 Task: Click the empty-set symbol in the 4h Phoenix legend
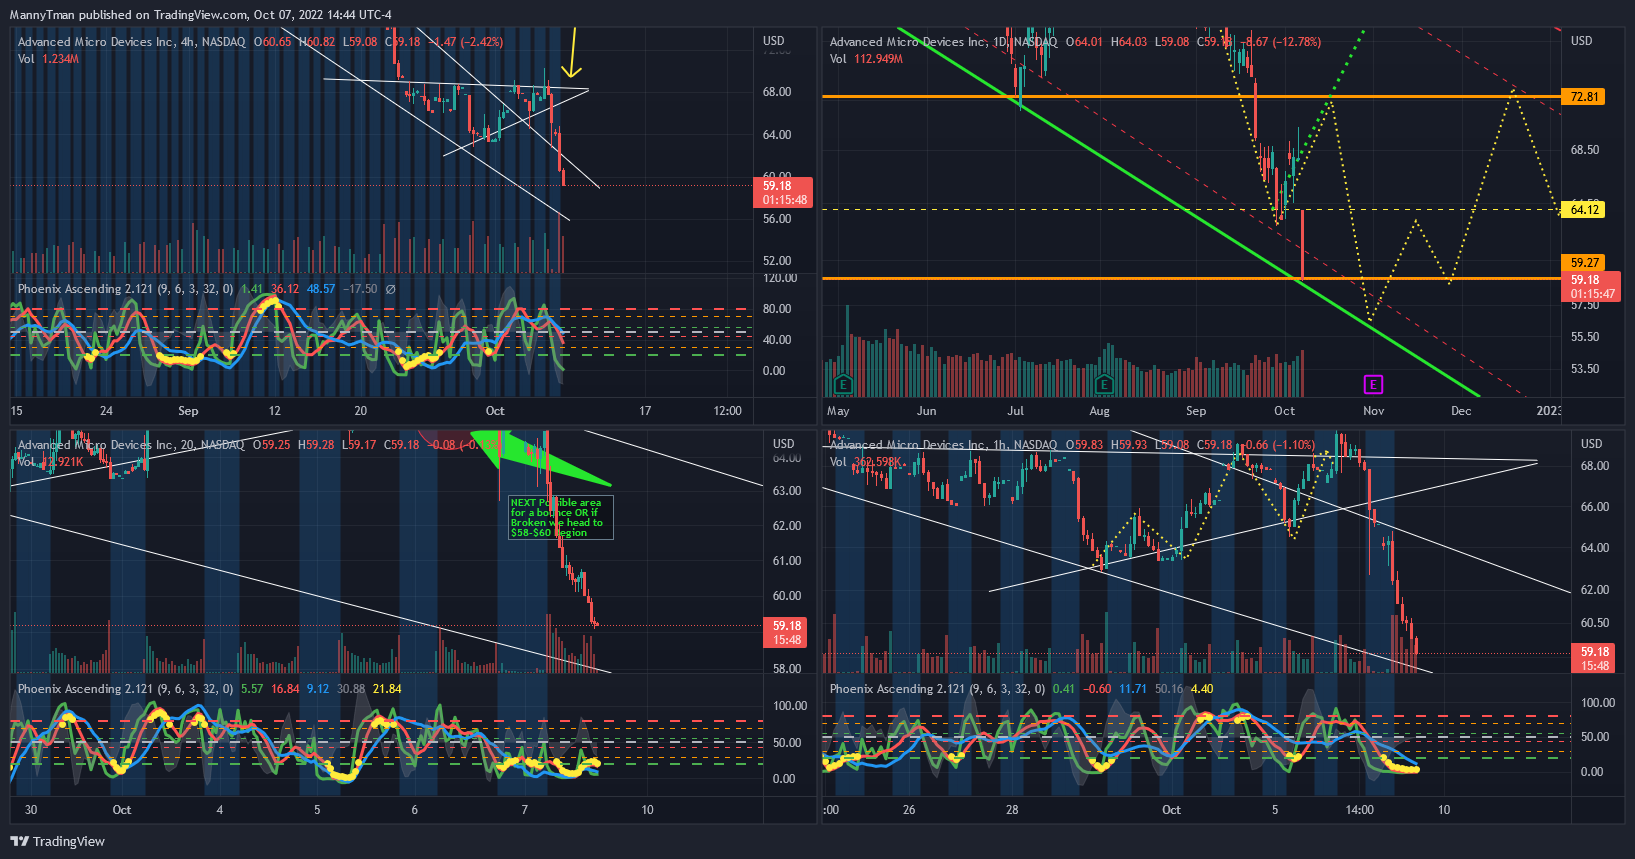(390, 289)
